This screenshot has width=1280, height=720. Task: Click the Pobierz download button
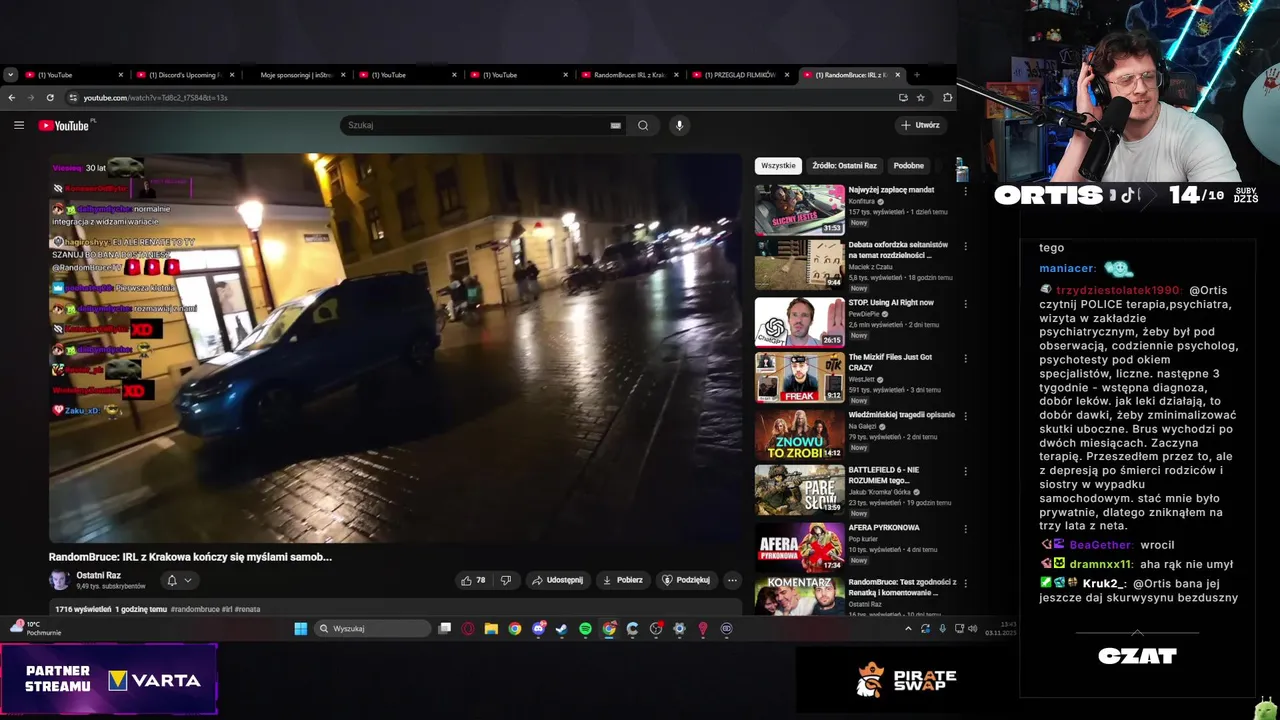[622, 580]
